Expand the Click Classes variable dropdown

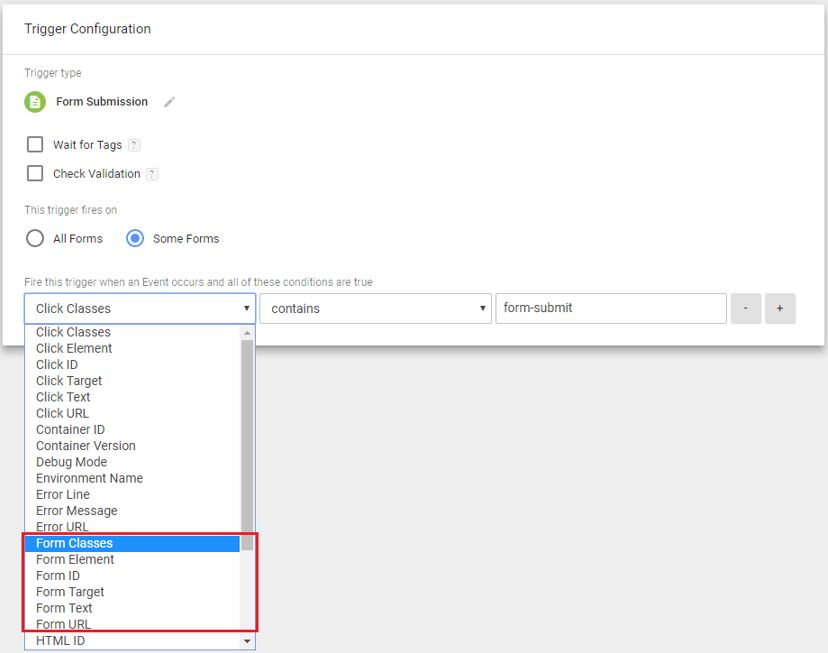tap(140, 309)
